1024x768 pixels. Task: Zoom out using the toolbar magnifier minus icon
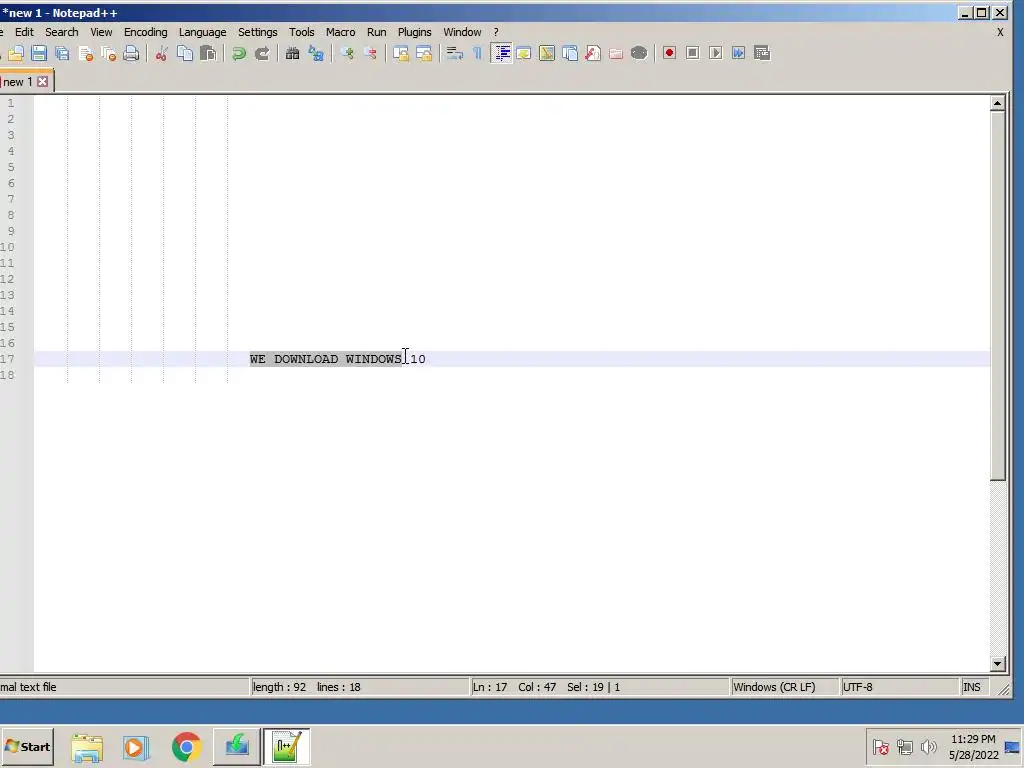(370, 54)
